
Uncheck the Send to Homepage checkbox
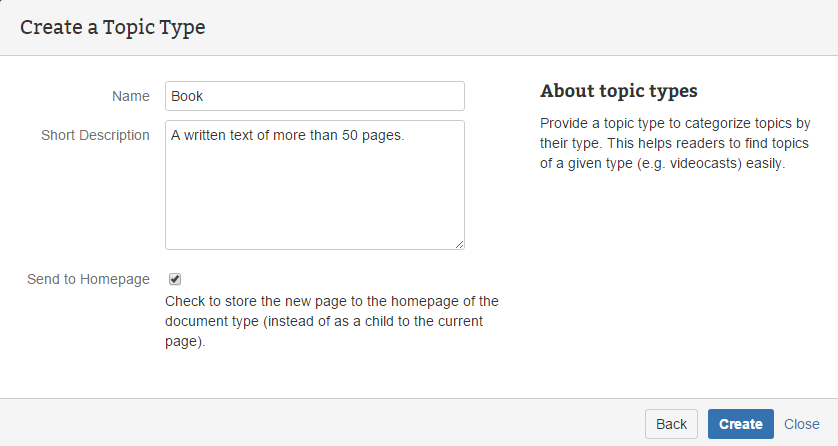pos(175,279)
